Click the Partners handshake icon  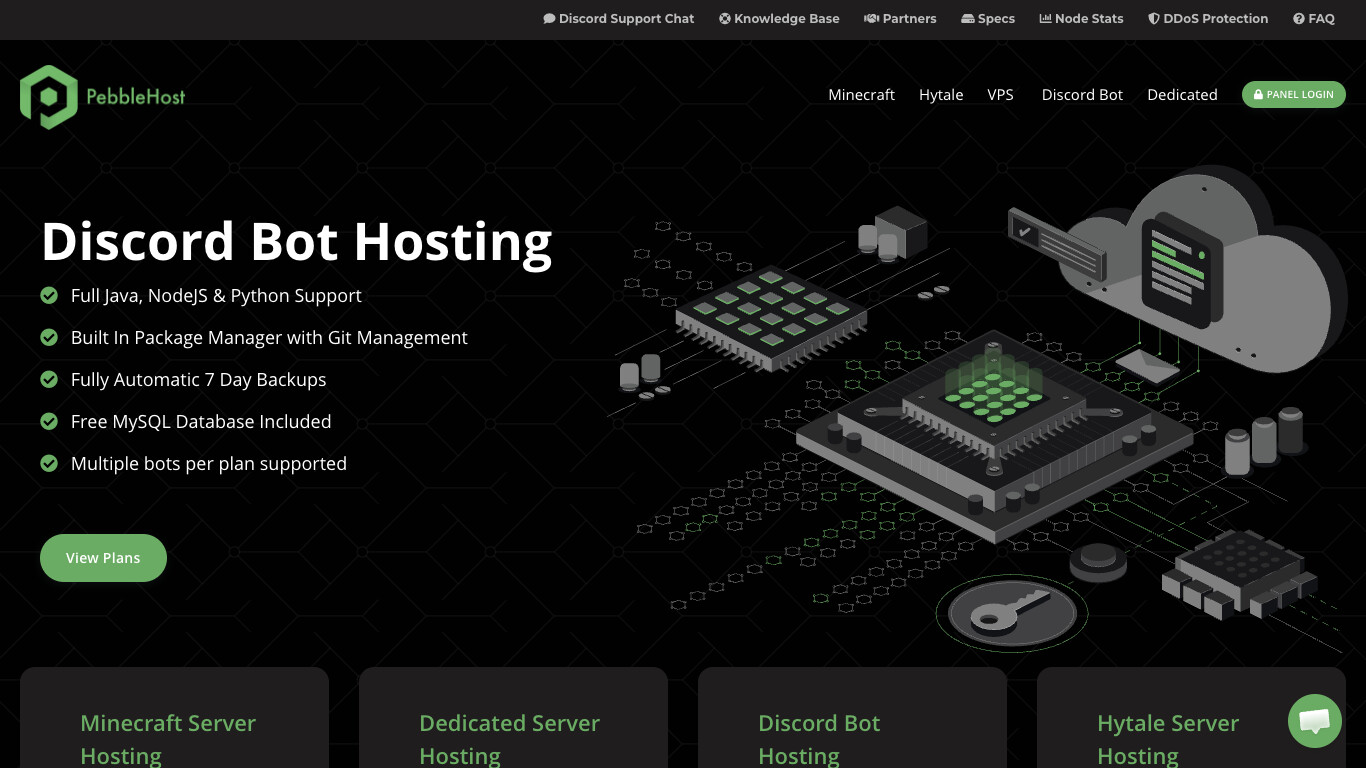[x=871, y=19]
